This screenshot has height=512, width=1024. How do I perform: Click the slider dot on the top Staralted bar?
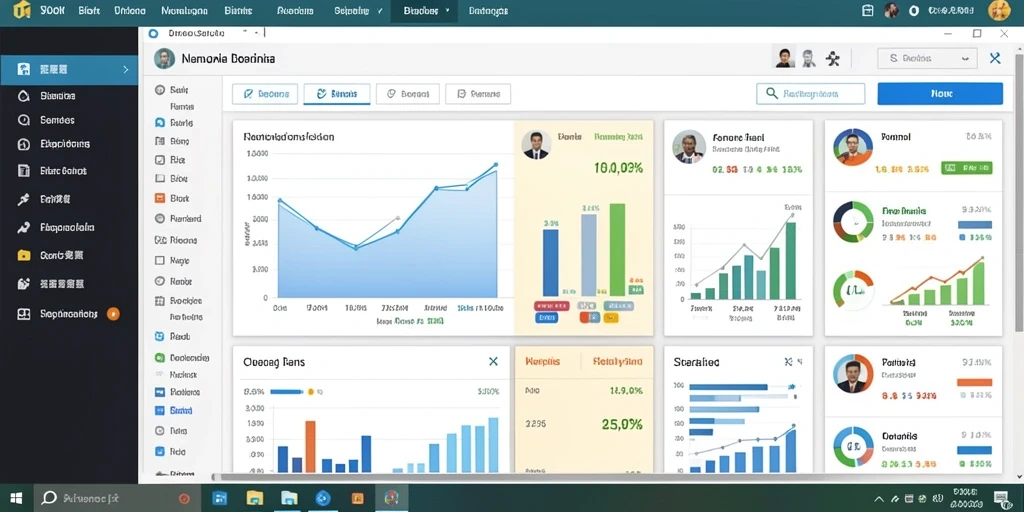click(x=793, y=387)
